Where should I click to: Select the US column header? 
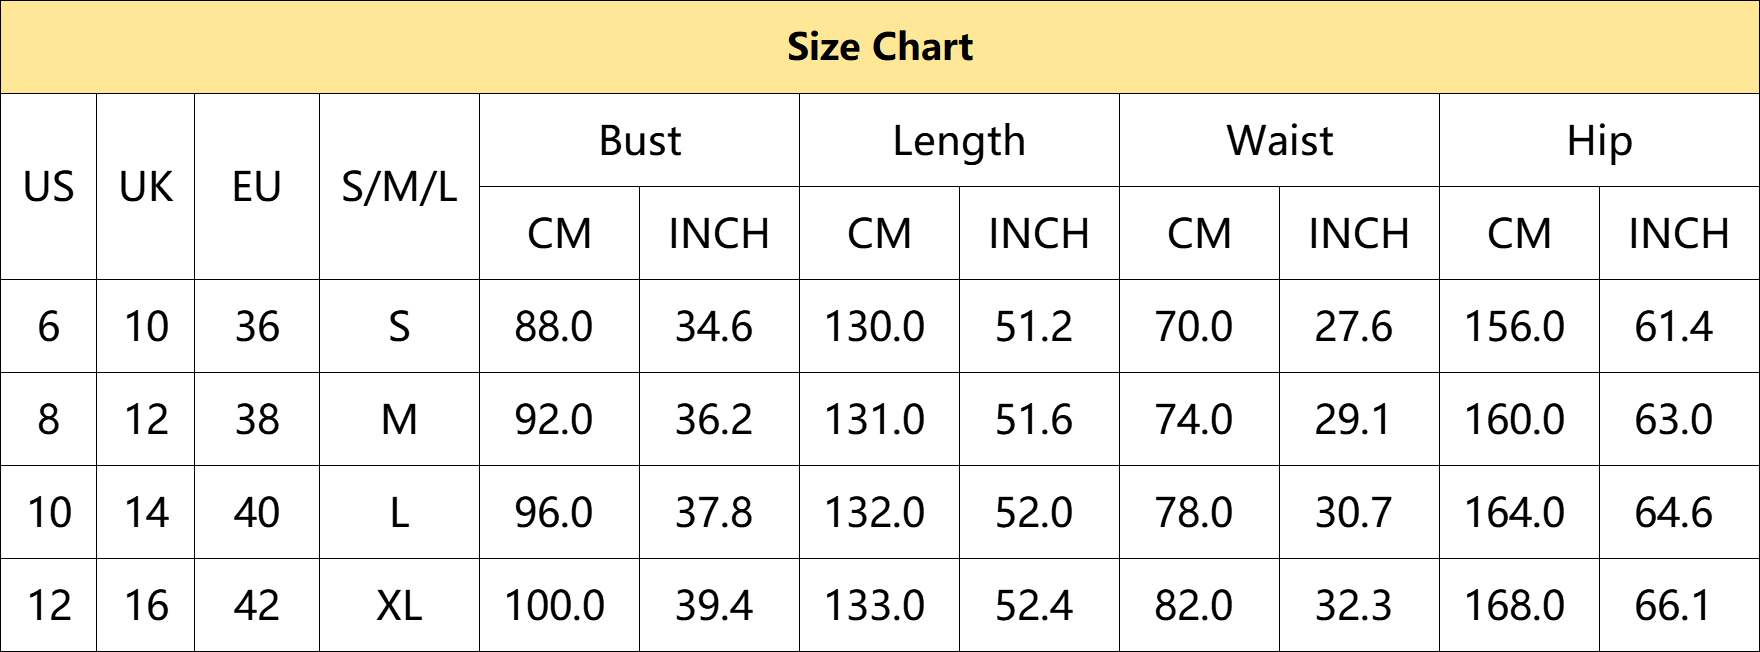pyautogui.click(x=49, y=187)
